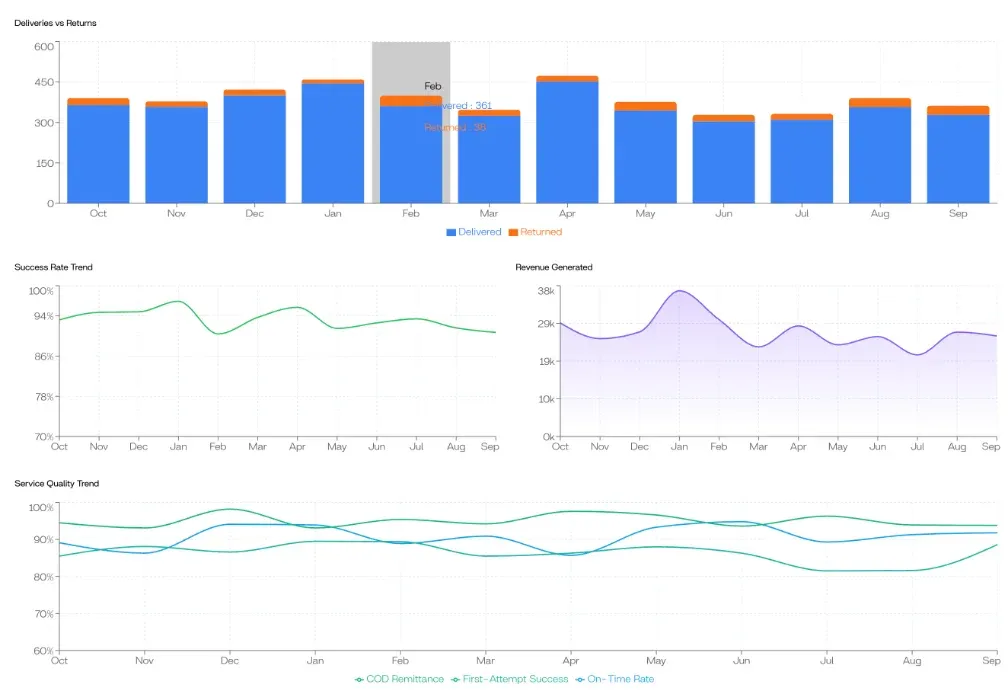1008x694 pixels.
Task: Click the Jun bar's blue Delivered segment
Action: pyautogui.click(x=724, y=163)
